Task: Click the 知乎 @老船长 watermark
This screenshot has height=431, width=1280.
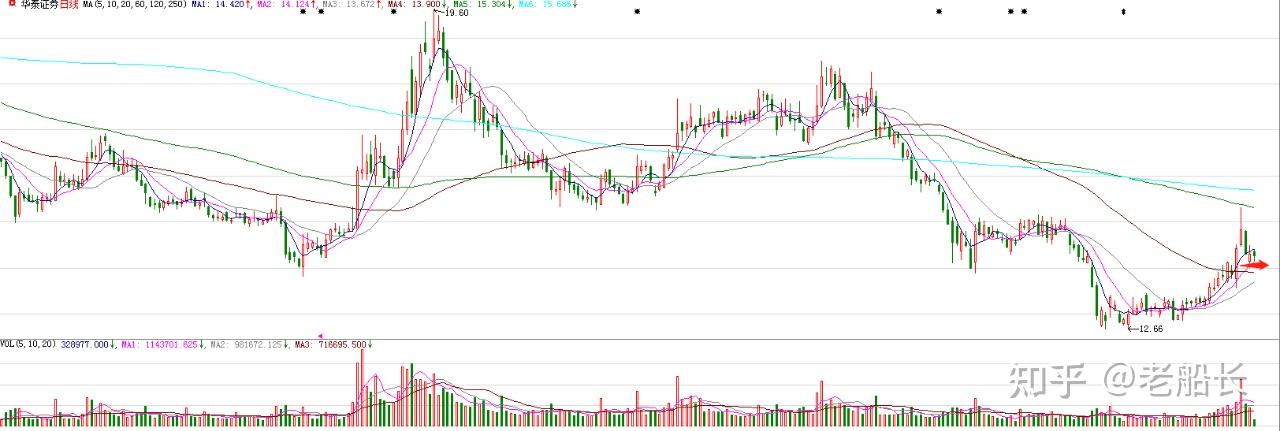Action: (1128, 380)
